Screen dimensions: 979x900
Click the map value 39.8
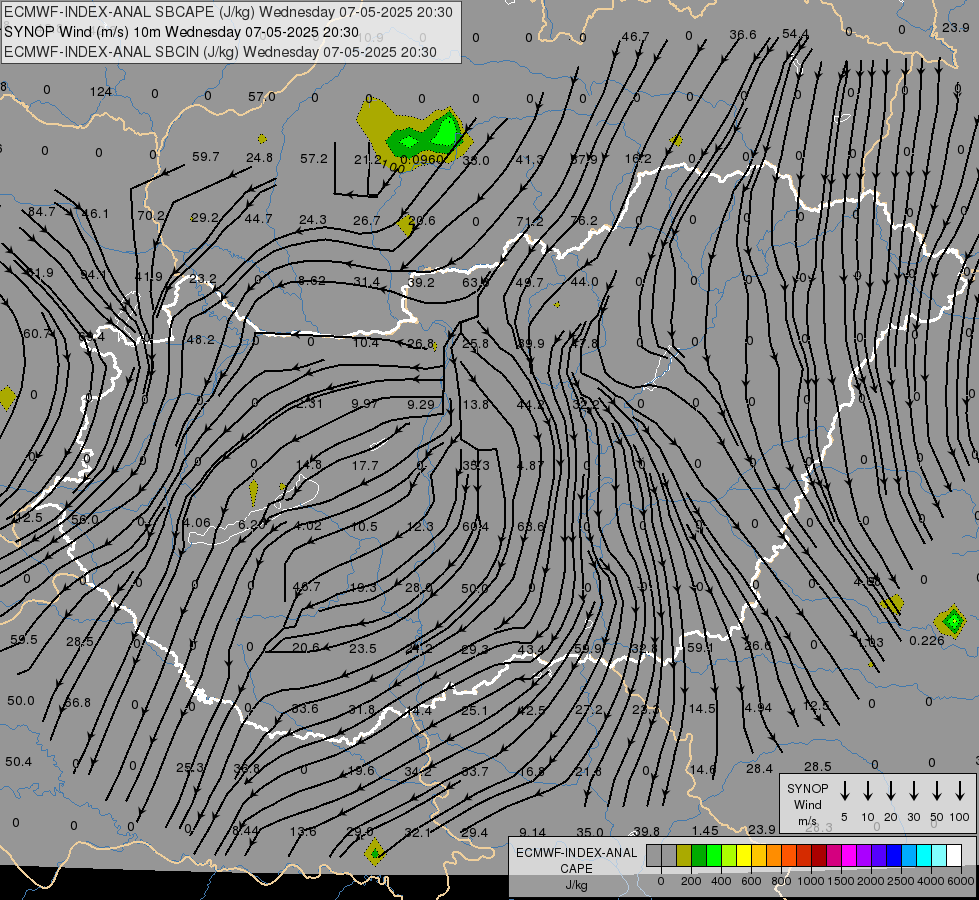click(646, 831)
